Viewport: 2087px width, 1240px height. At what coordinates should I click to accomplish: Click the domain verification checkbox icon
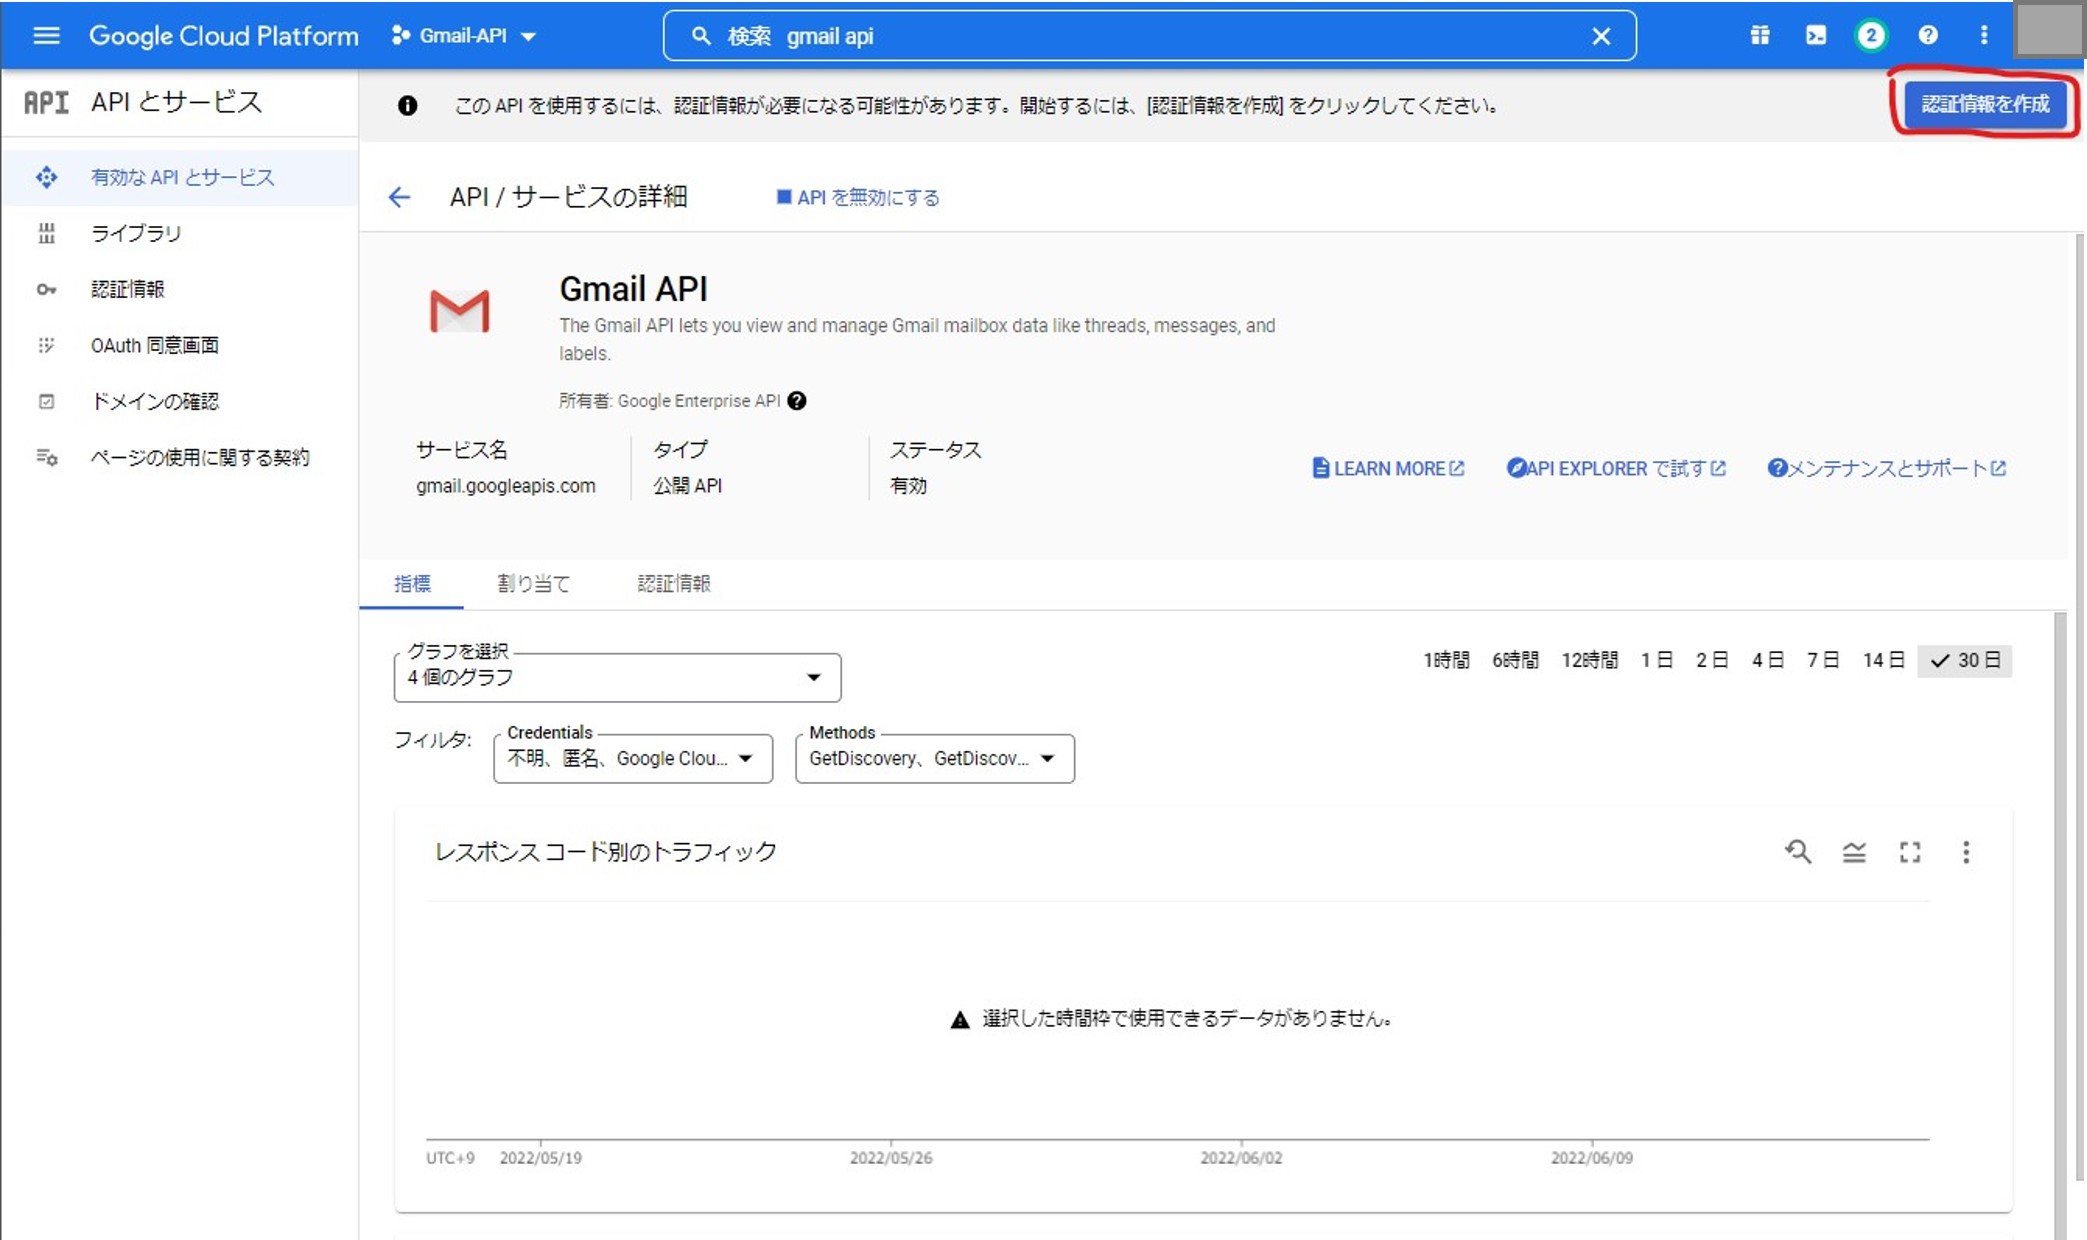[46, 401]
